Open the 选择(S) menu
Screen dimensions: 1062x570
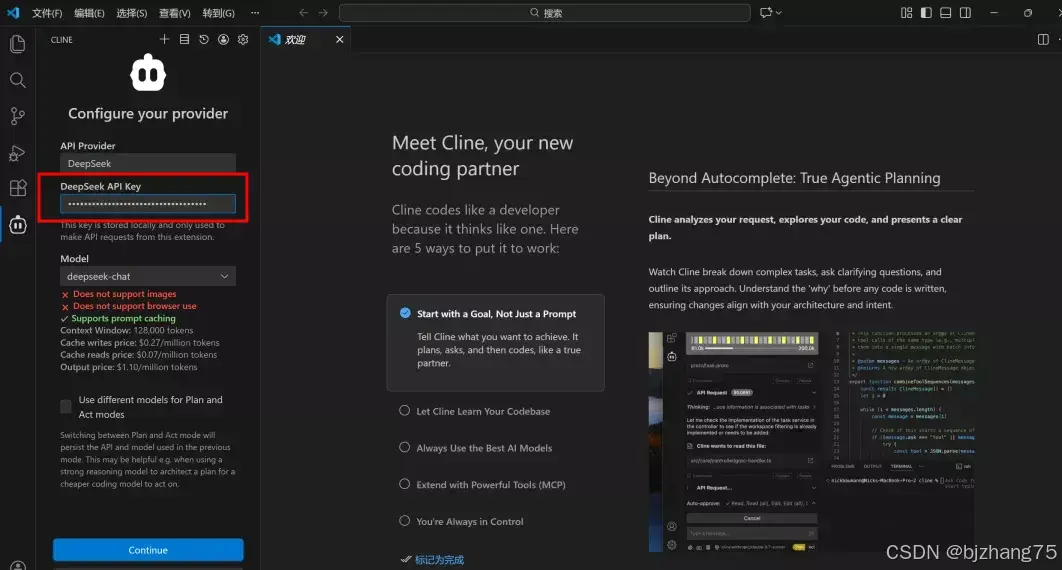(131, 13)
